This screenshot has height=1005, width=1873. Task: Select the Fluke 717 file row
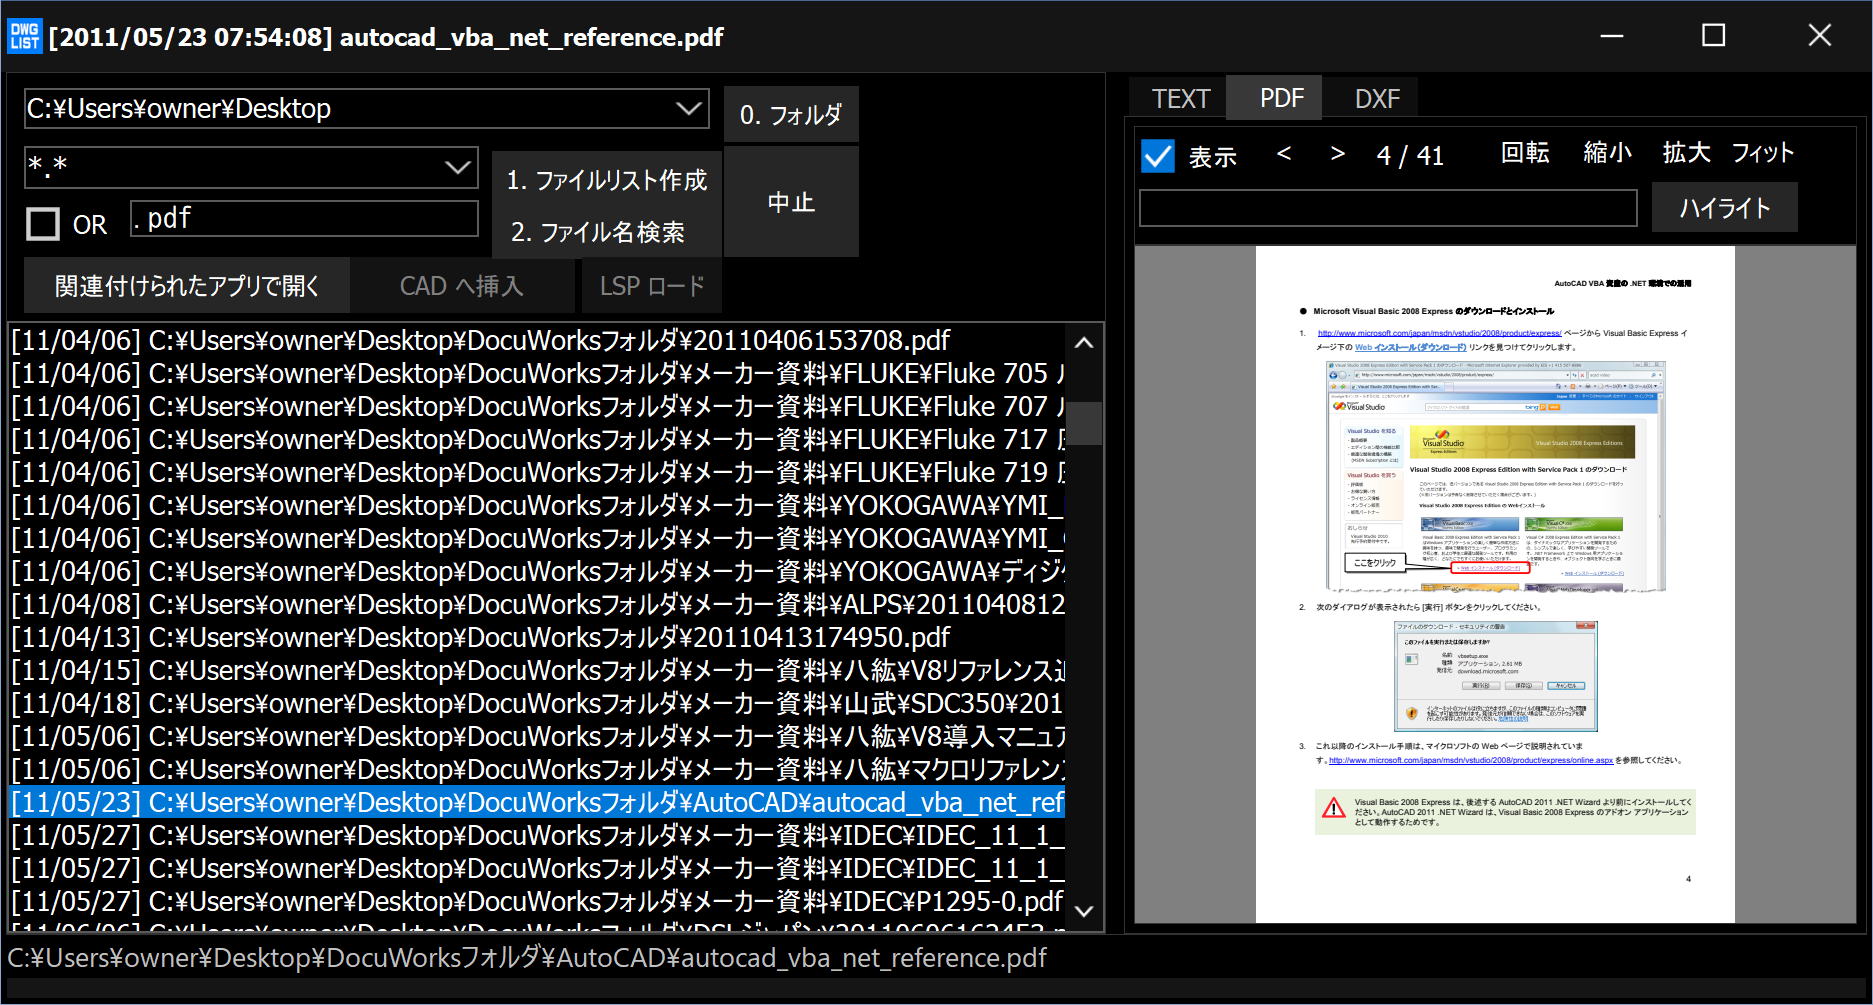(x=536, y=439)
